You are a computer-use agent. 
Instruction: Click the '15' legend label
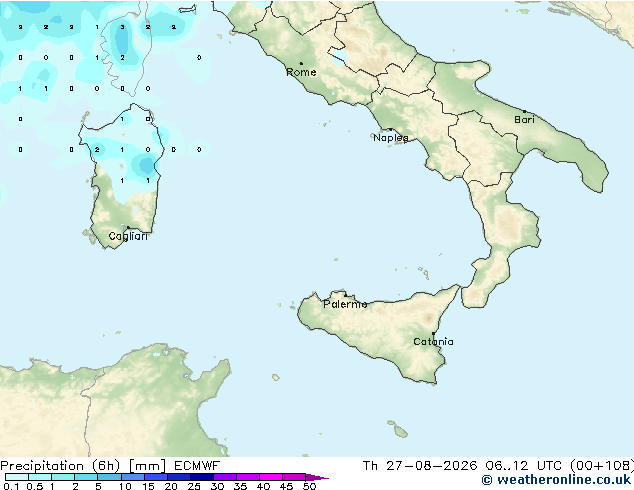[148, 486]
